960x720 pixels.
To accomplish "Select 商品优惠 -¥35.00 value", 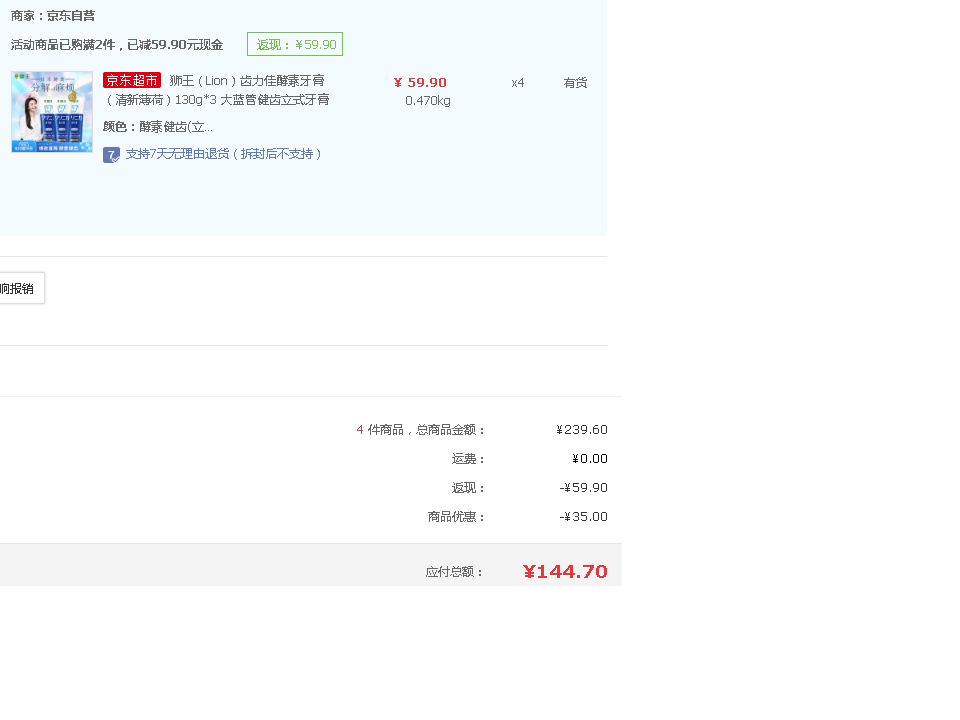I will (583, 517).
